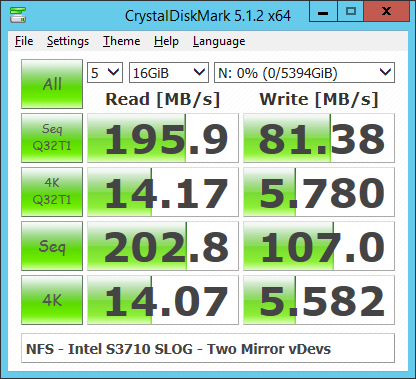Minimize the CrystalDiskMark window
The height and width of the screenshot is (379, 416).
(323, 12)
